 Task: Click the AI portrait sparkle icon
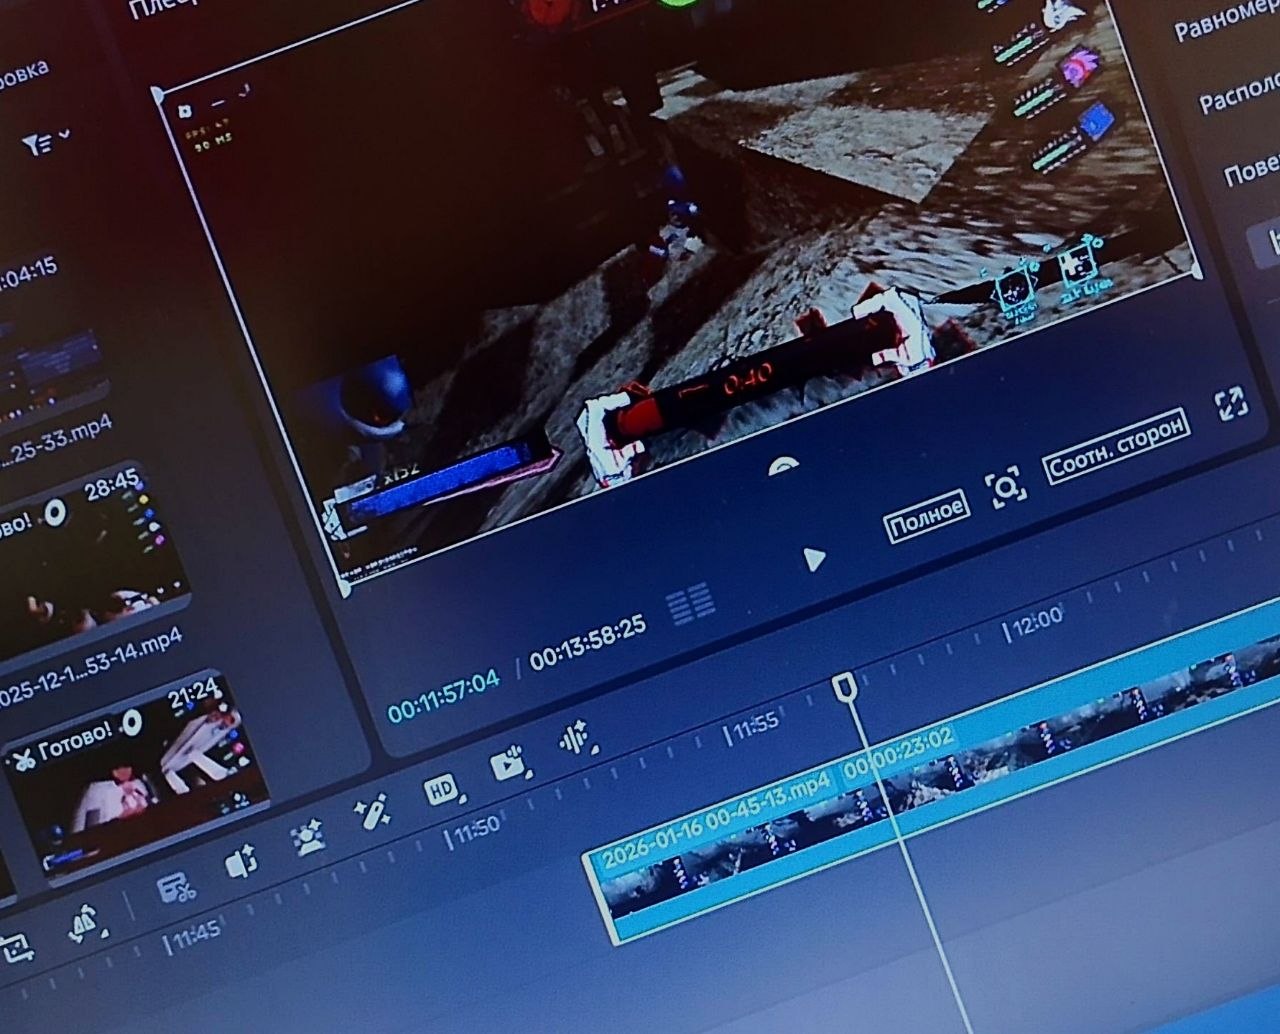tap(308, 838)
